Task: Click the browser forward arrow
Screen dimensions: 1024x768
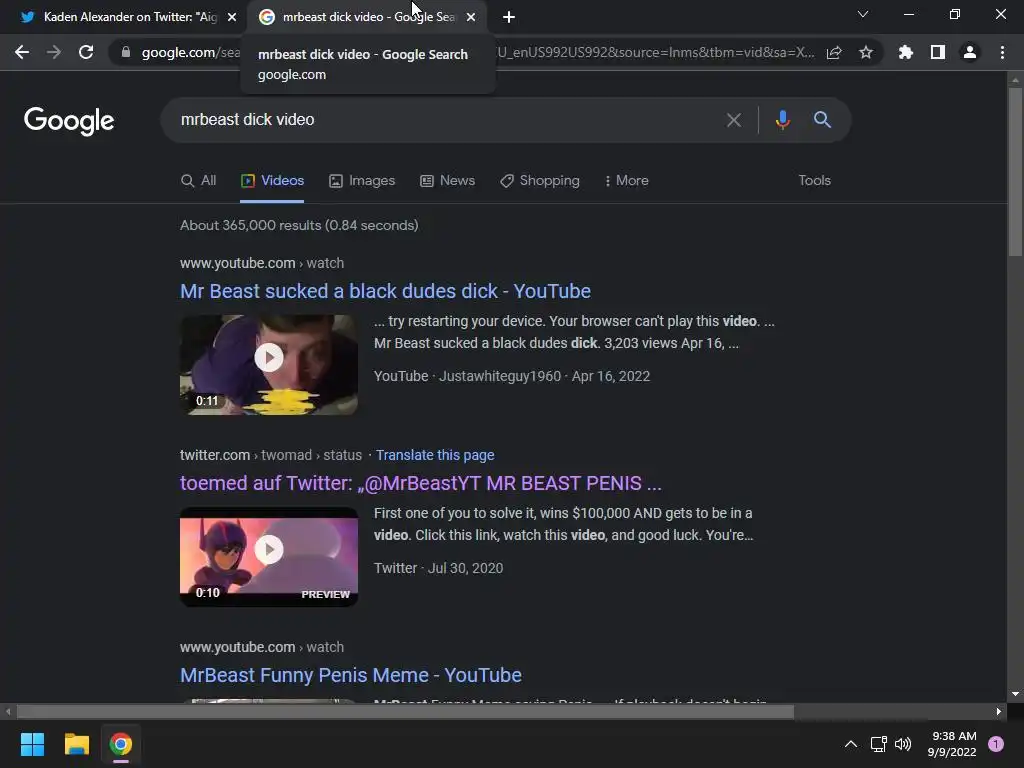Action: [54, 52]
